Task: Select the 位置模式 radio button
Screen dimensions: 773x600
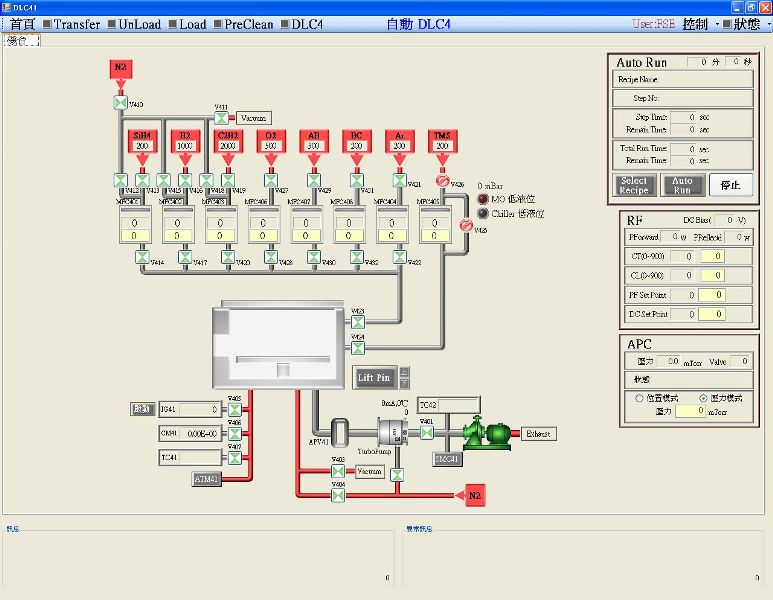Action: [640, 397]
